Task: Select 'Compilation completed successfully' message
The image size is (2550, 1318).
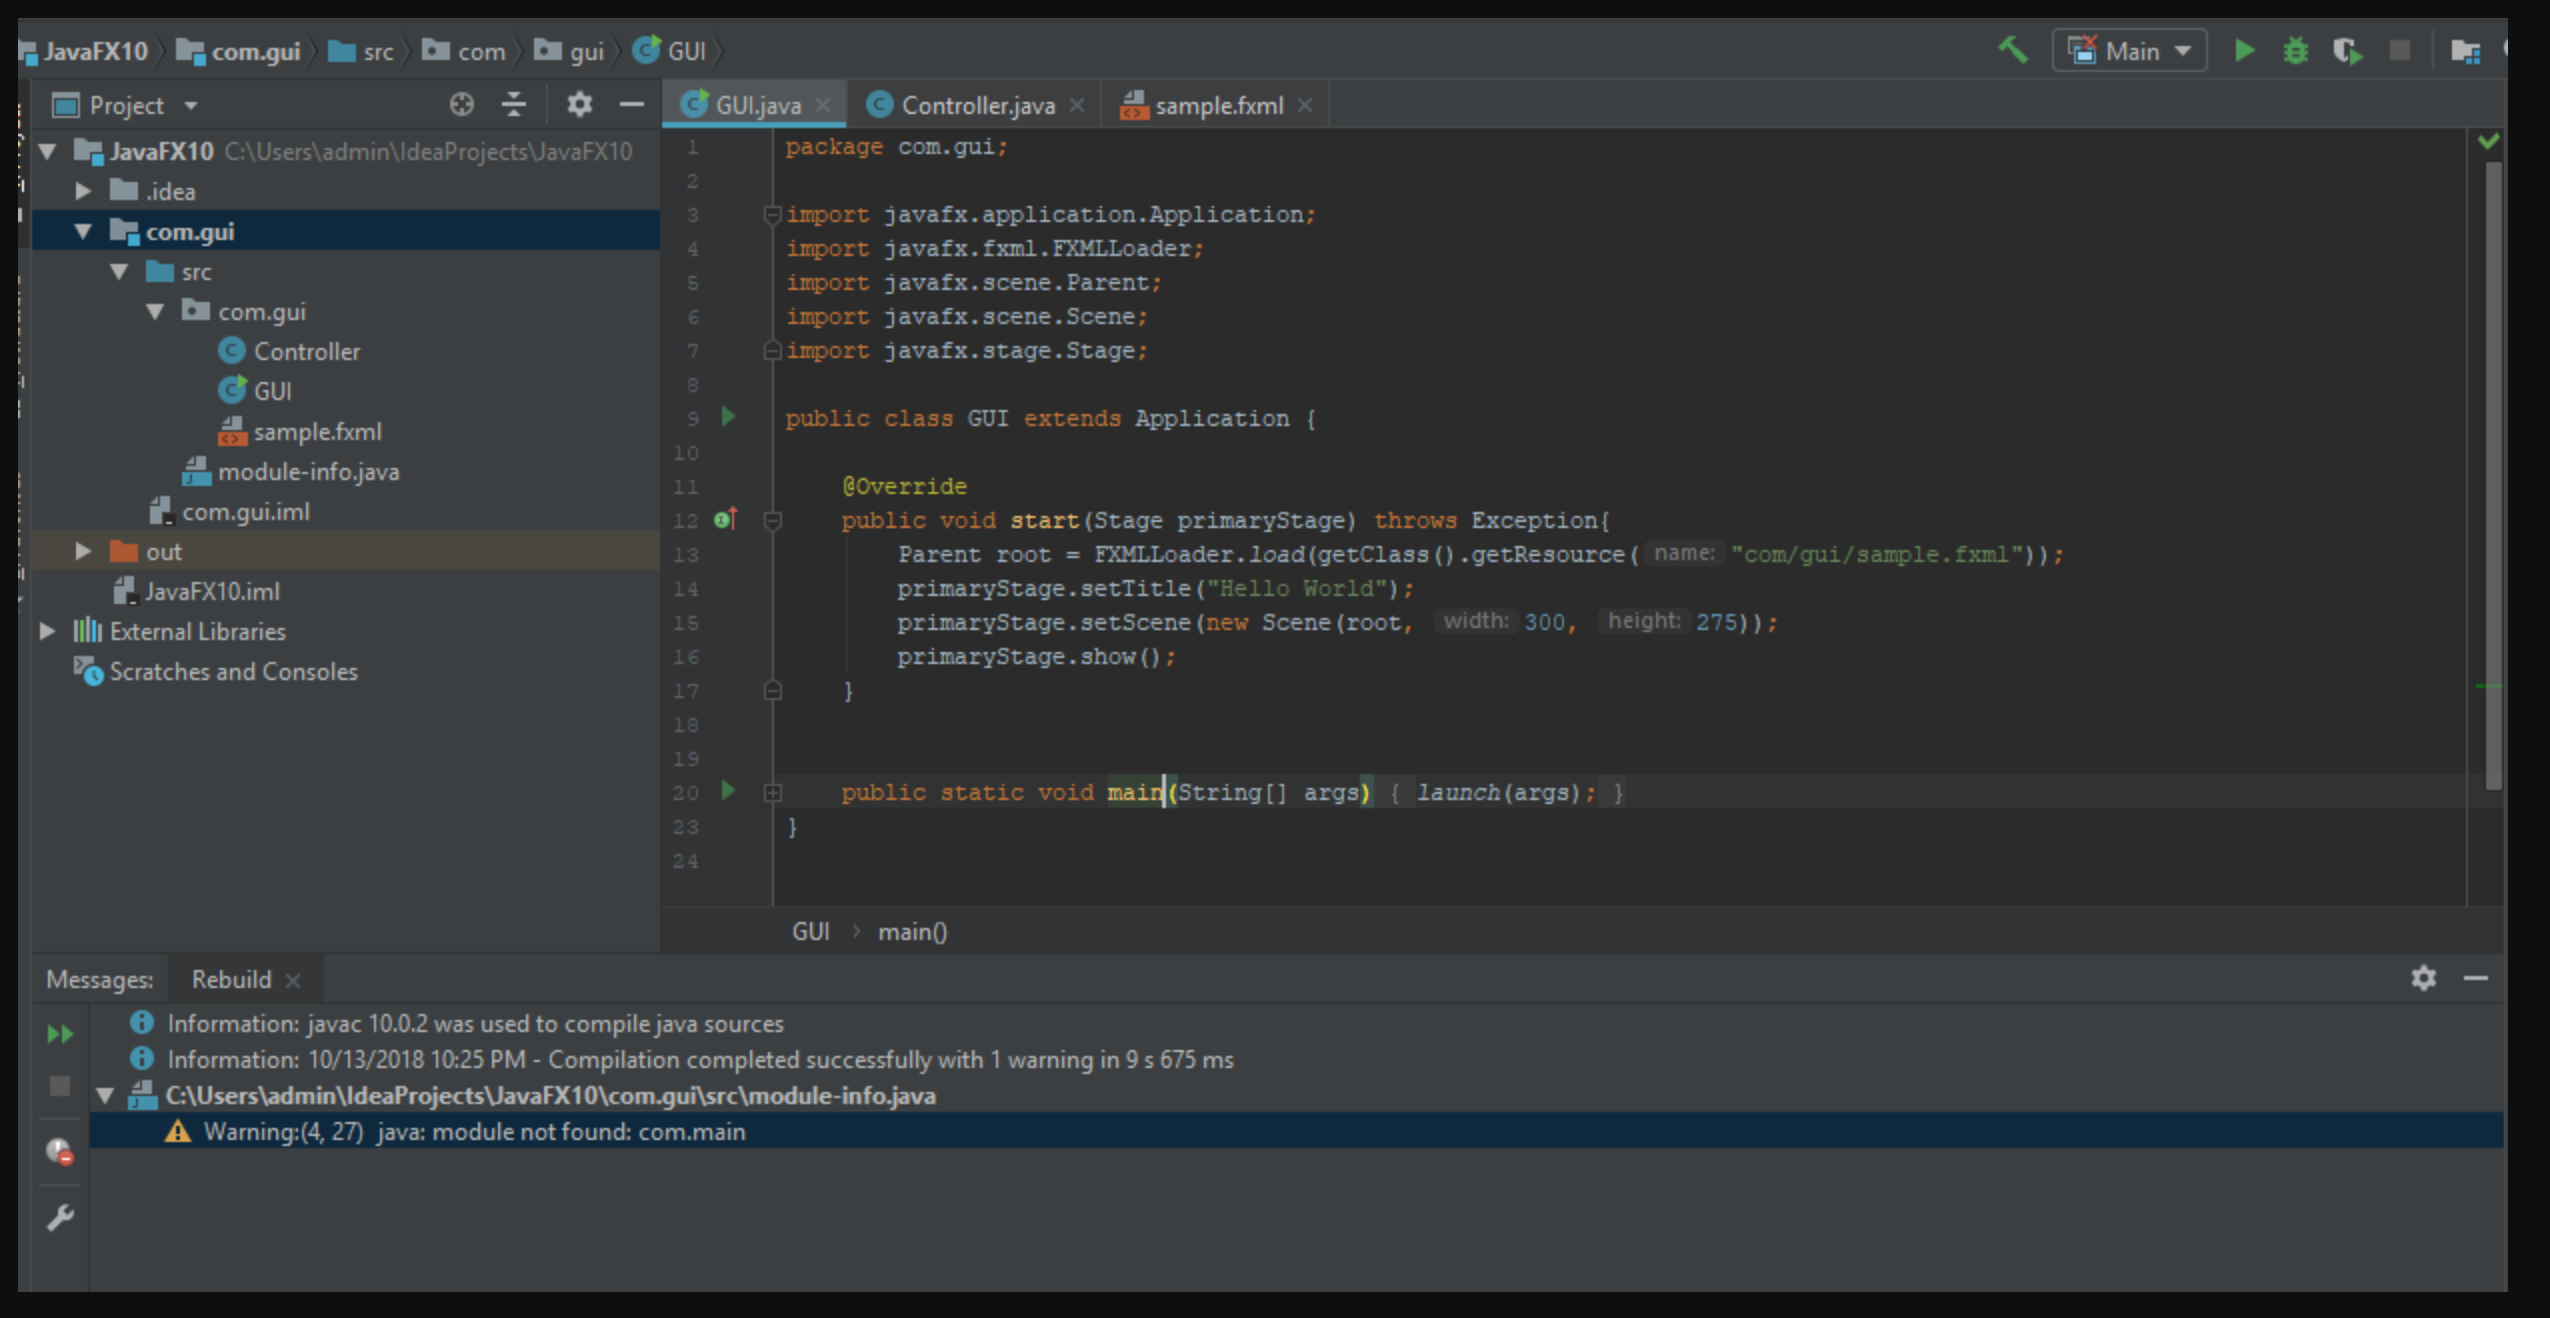Action: pos(700,1060)
